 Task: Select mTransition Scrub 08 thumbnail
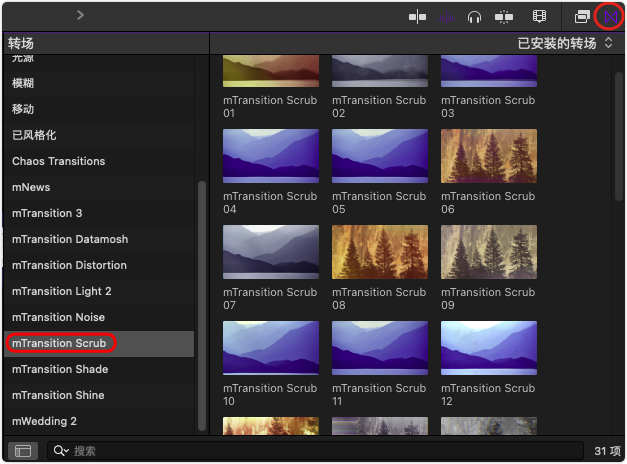(380, 252)
